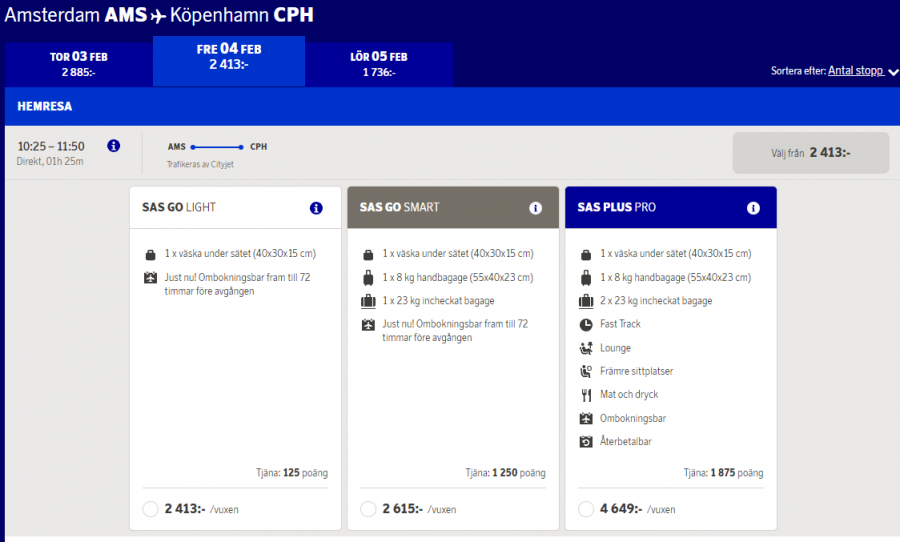Screen dimensions: 900x542
Task: Open the SAS Go Light info icon
Action: [316, 208]
